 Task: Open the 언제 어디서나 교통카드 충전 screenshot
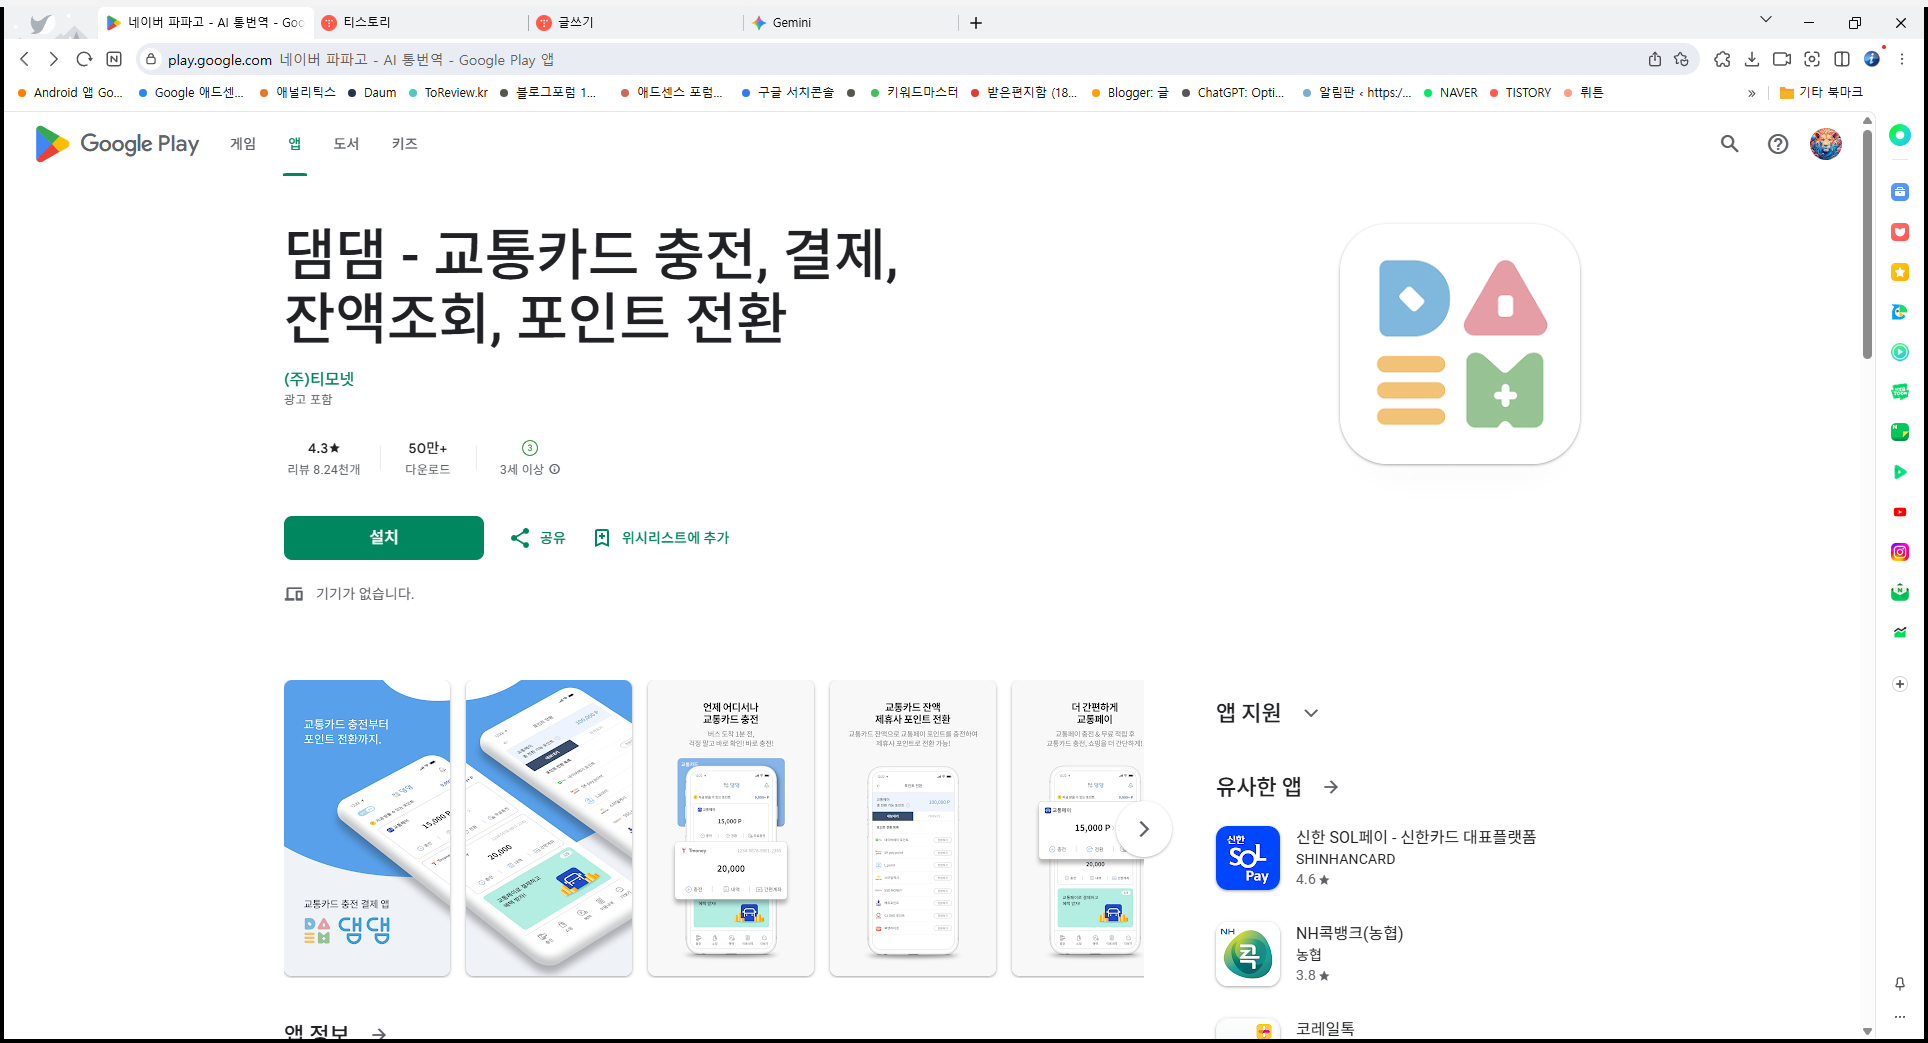coord(731,828)
